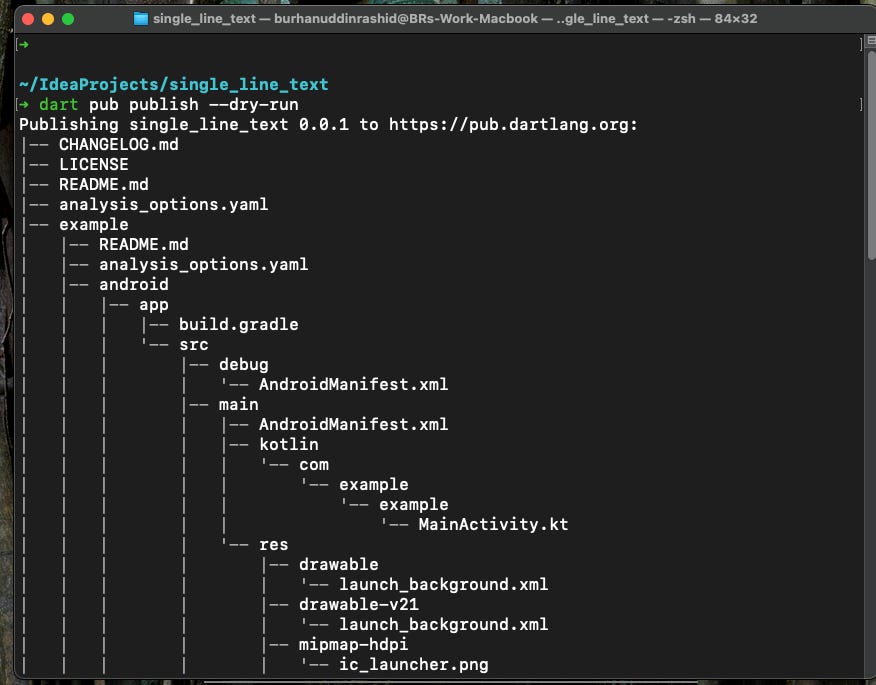
Task: Click the top-level 'example' folder entry
Action: pos(94,225)
